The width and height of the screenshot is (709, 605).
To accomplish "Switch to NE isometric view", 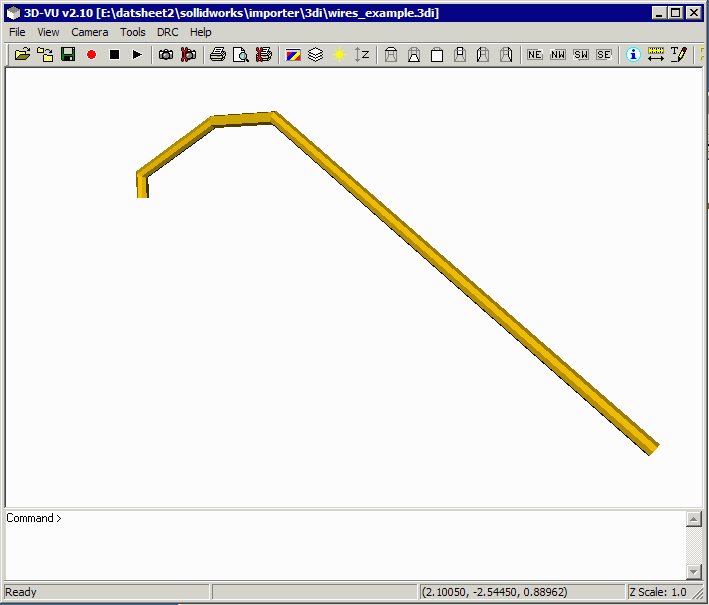I will tap(534, 54).
